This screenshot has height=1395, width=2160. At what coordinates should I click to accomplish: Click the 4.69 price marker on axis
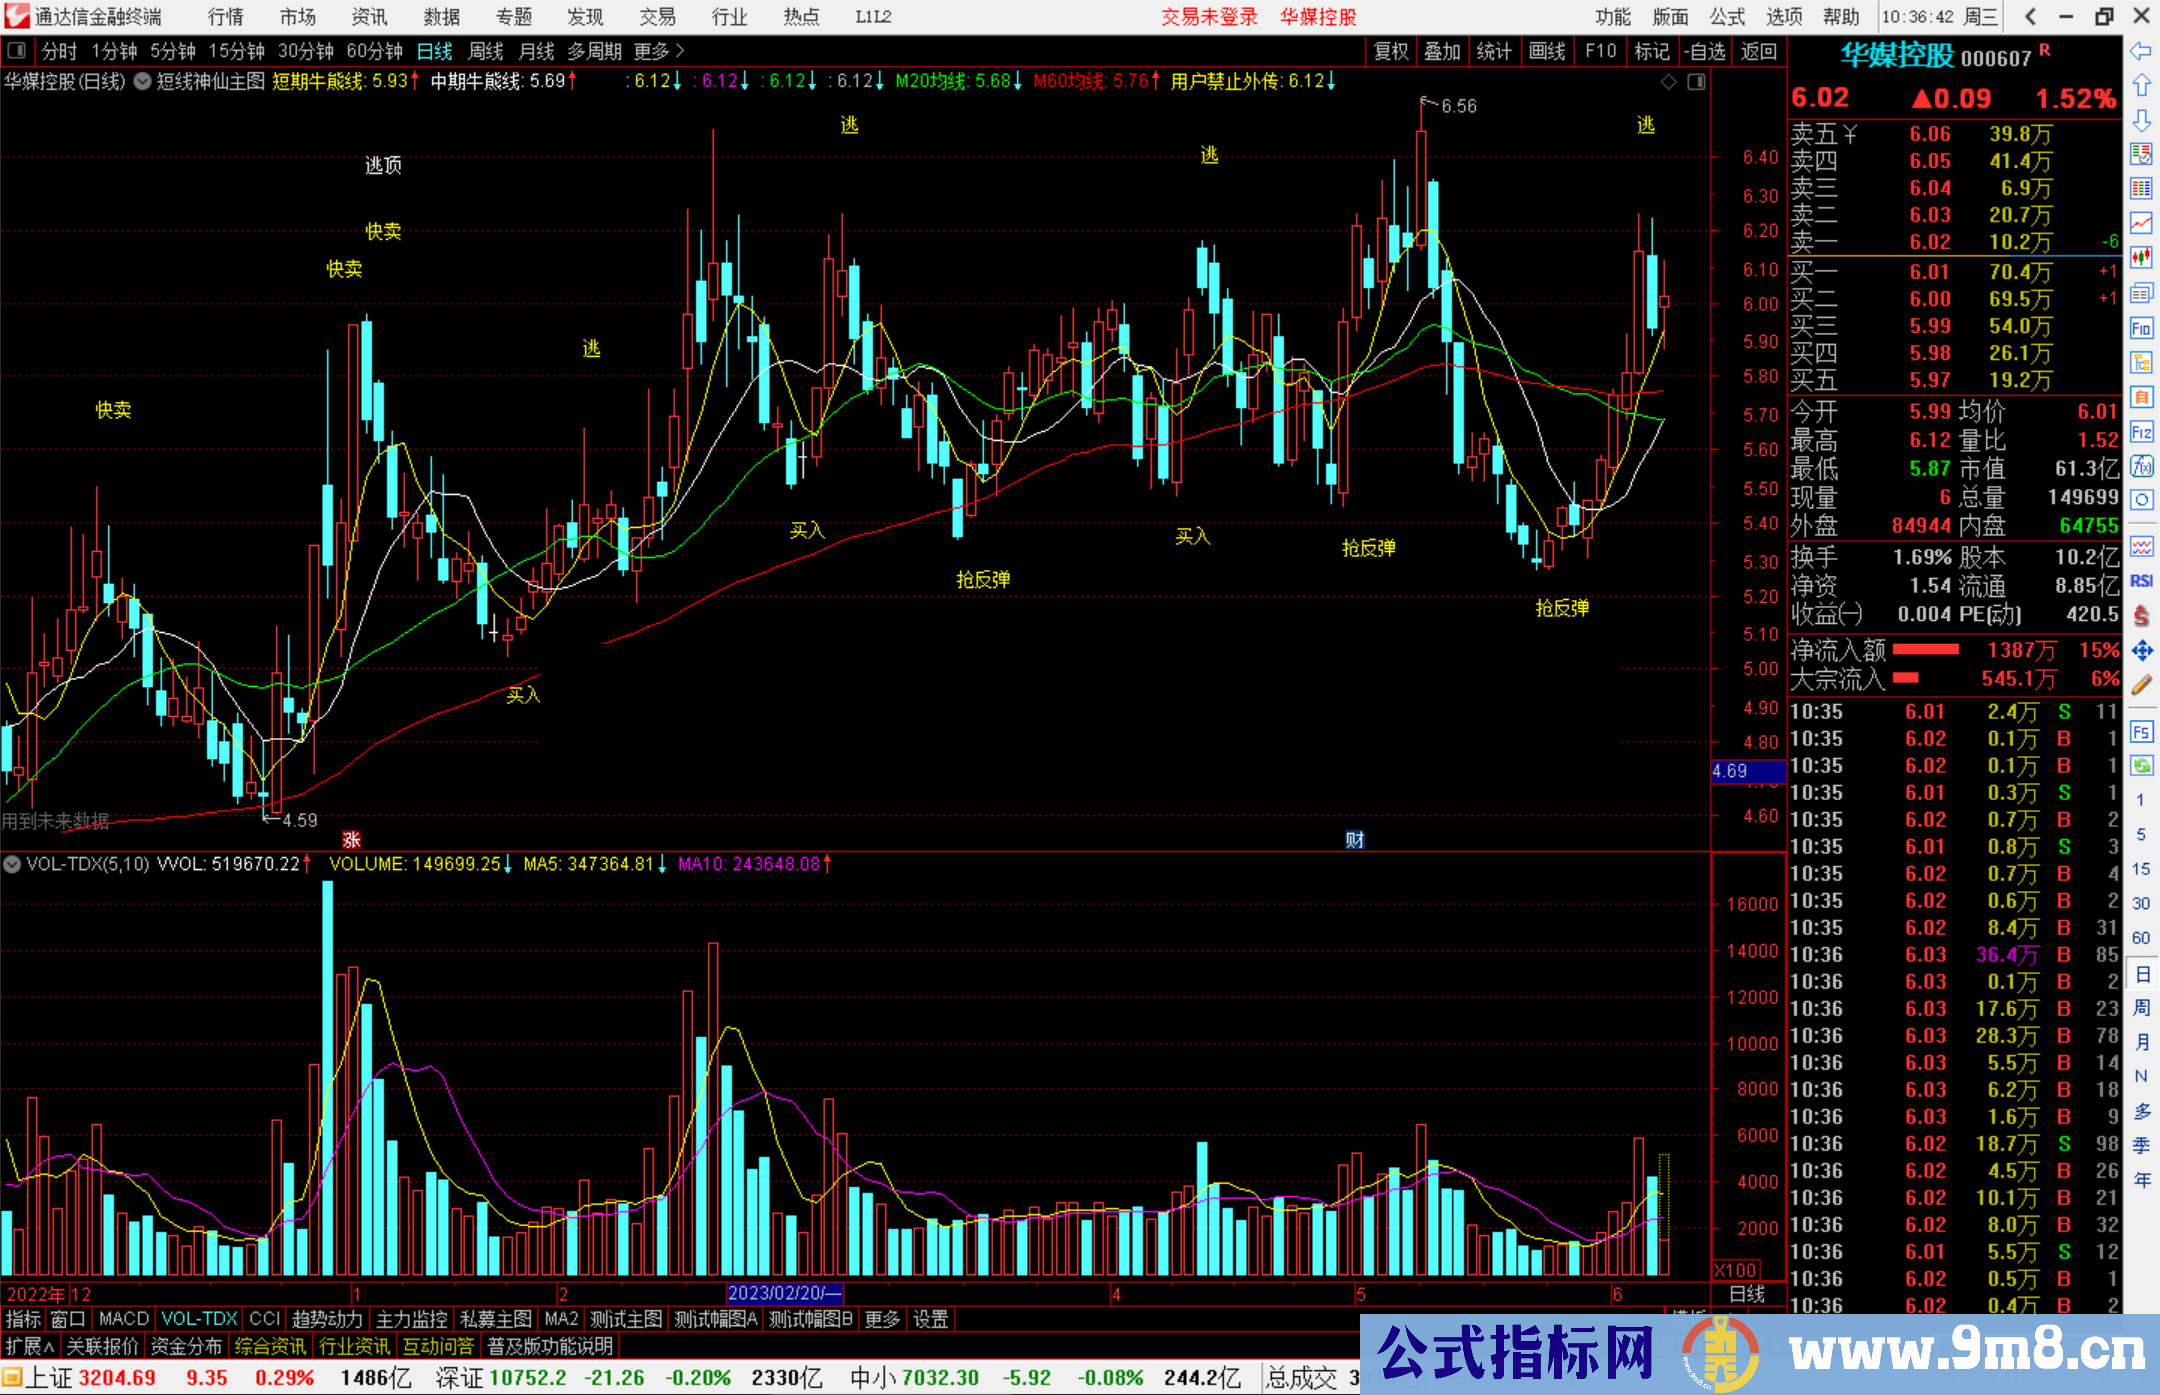tap(1747, 771)
